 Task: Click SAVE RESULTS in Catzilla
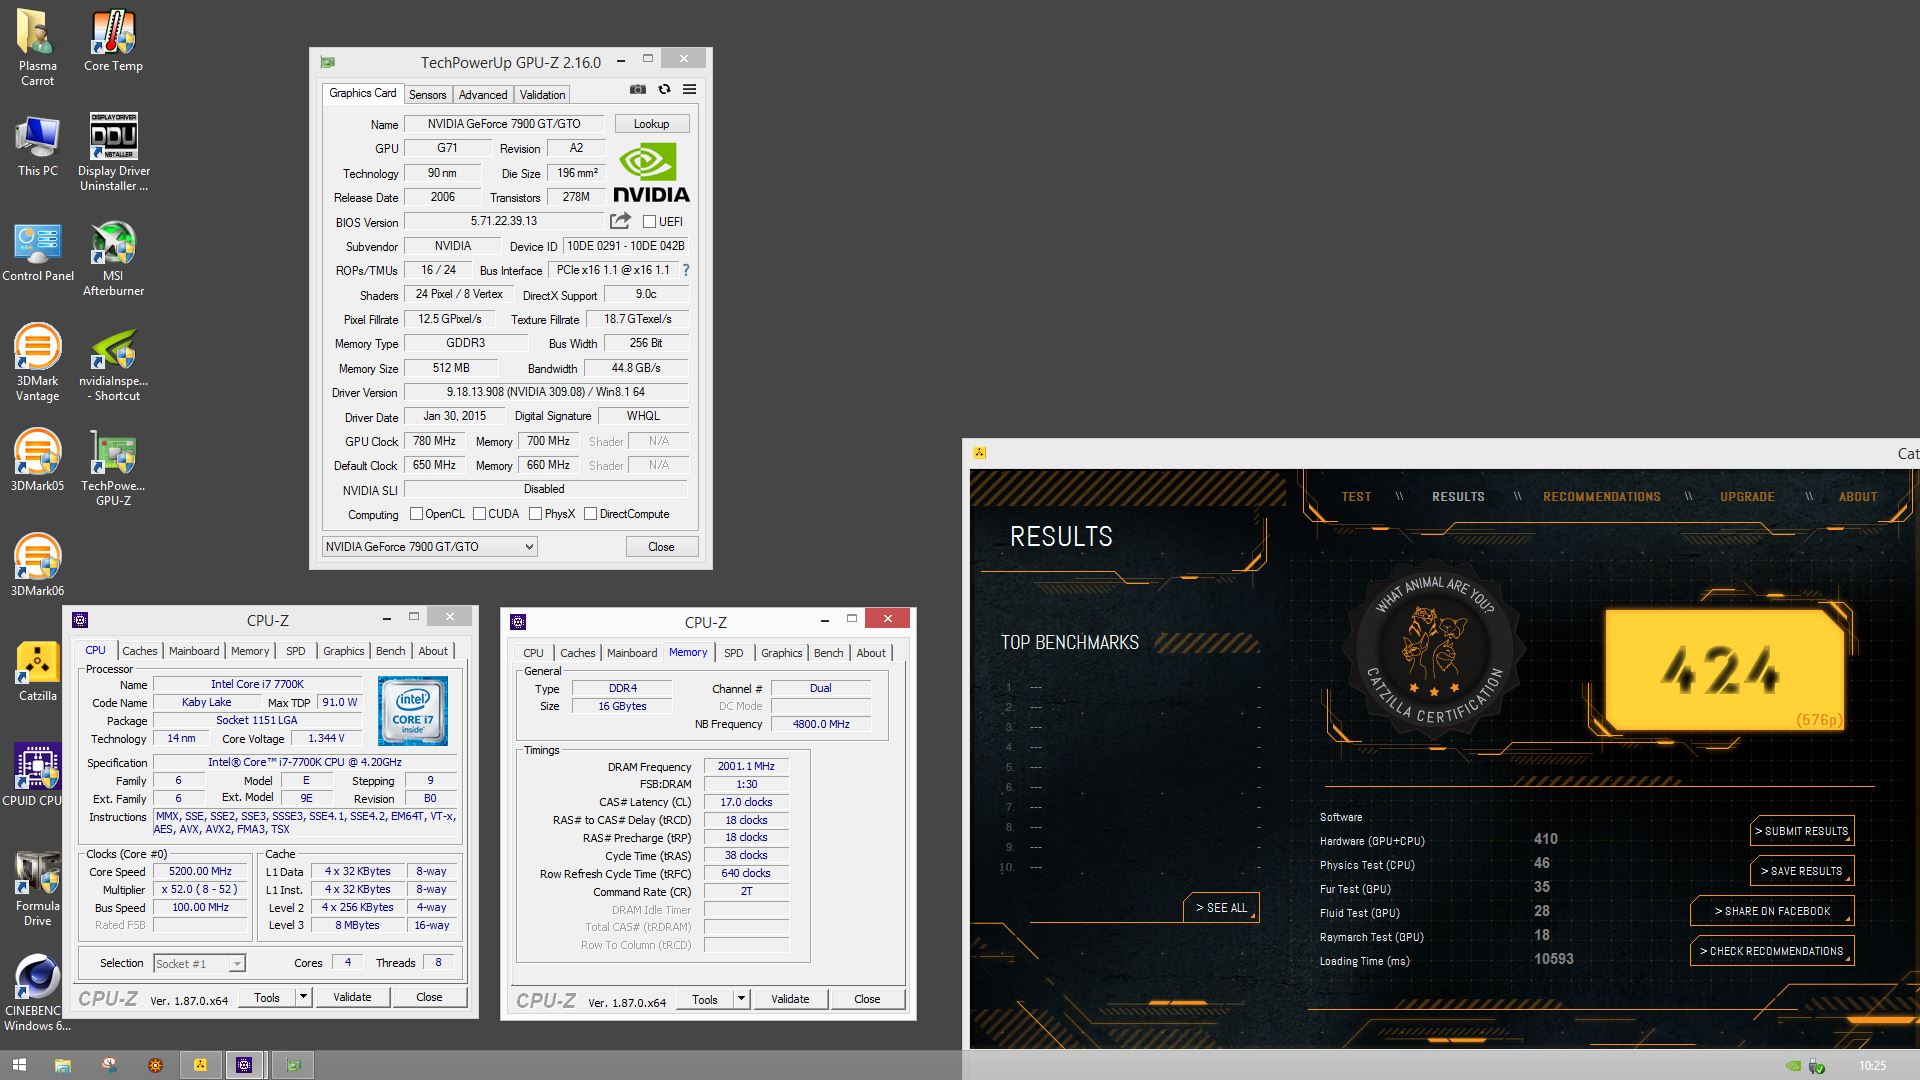click(1802, 871)
